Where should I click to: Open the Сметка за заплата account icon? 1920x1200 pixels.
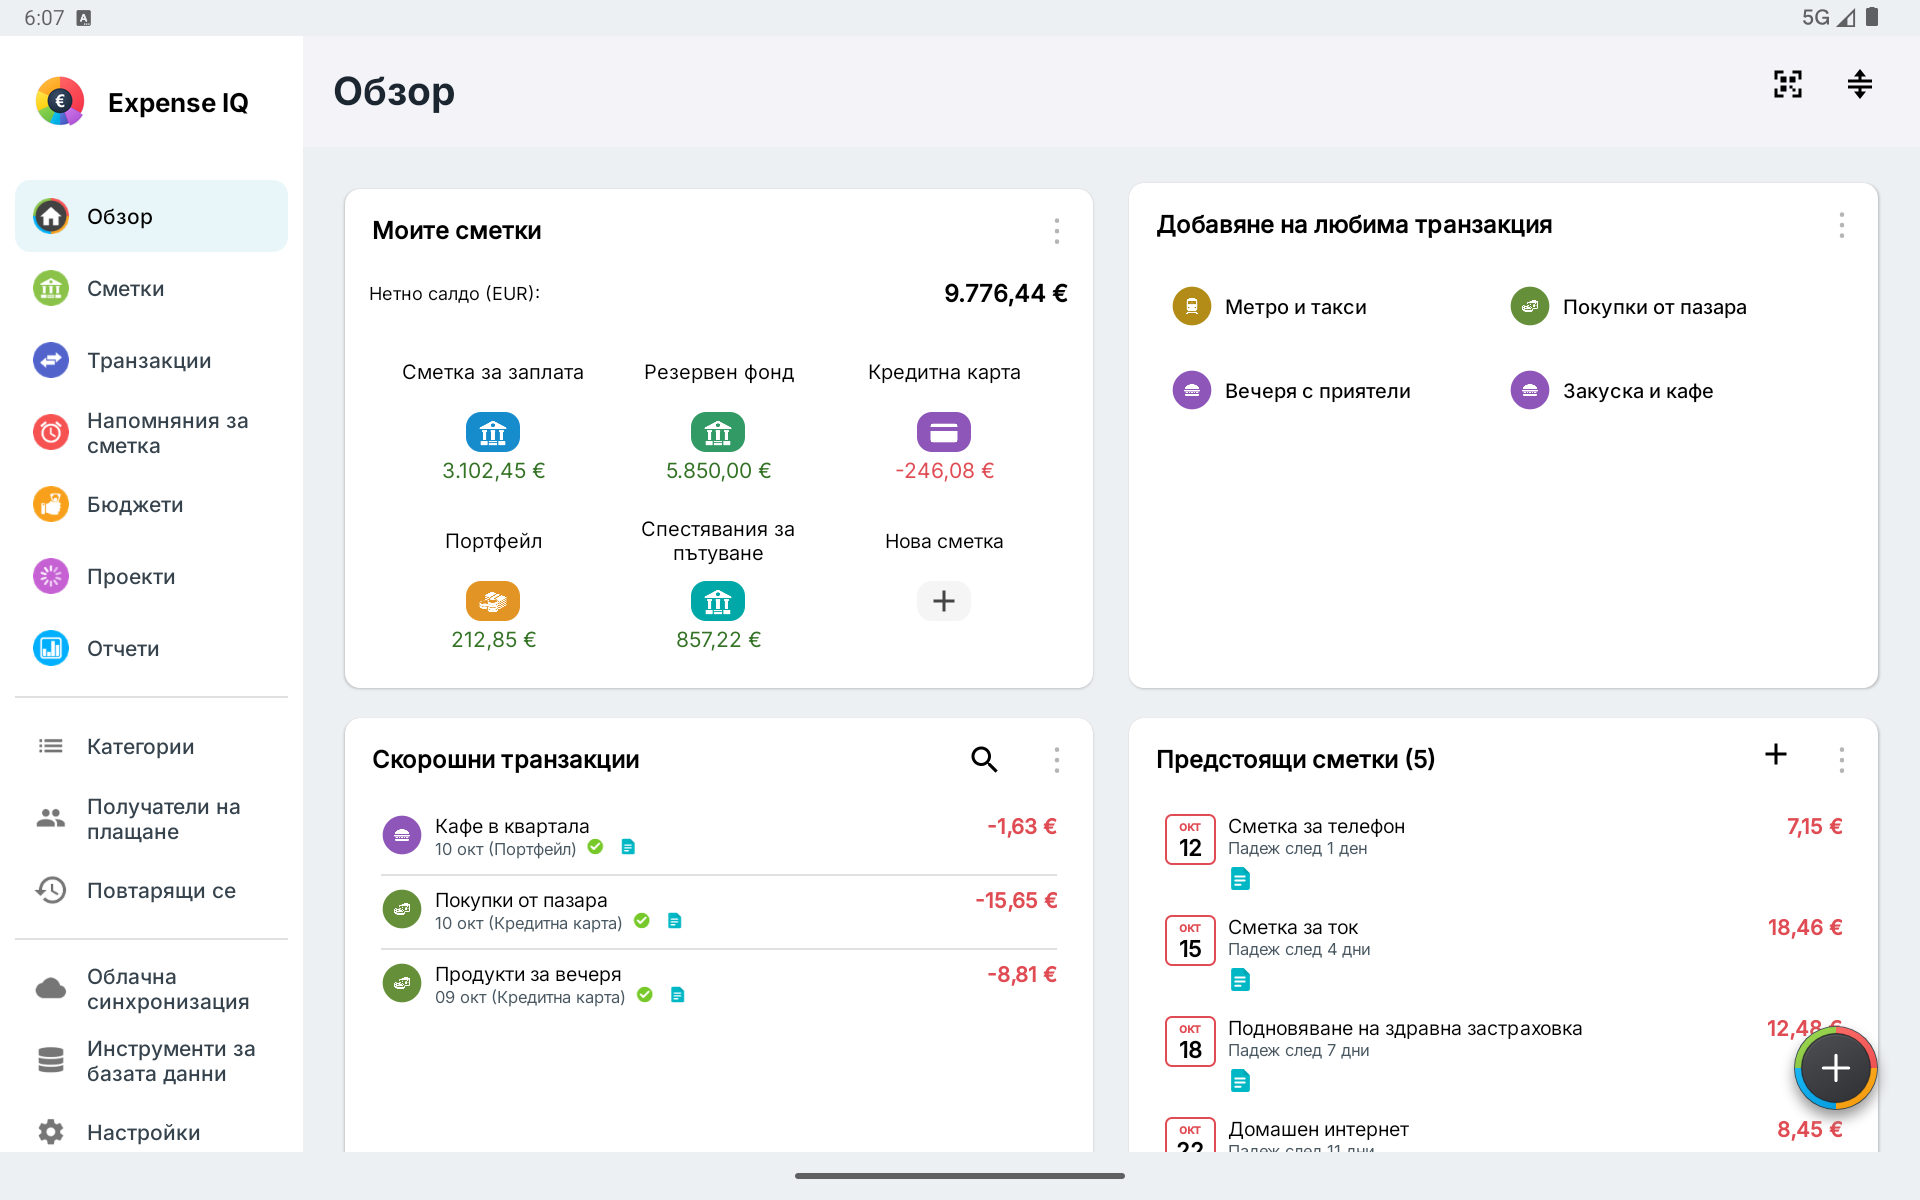pos(493,432)
